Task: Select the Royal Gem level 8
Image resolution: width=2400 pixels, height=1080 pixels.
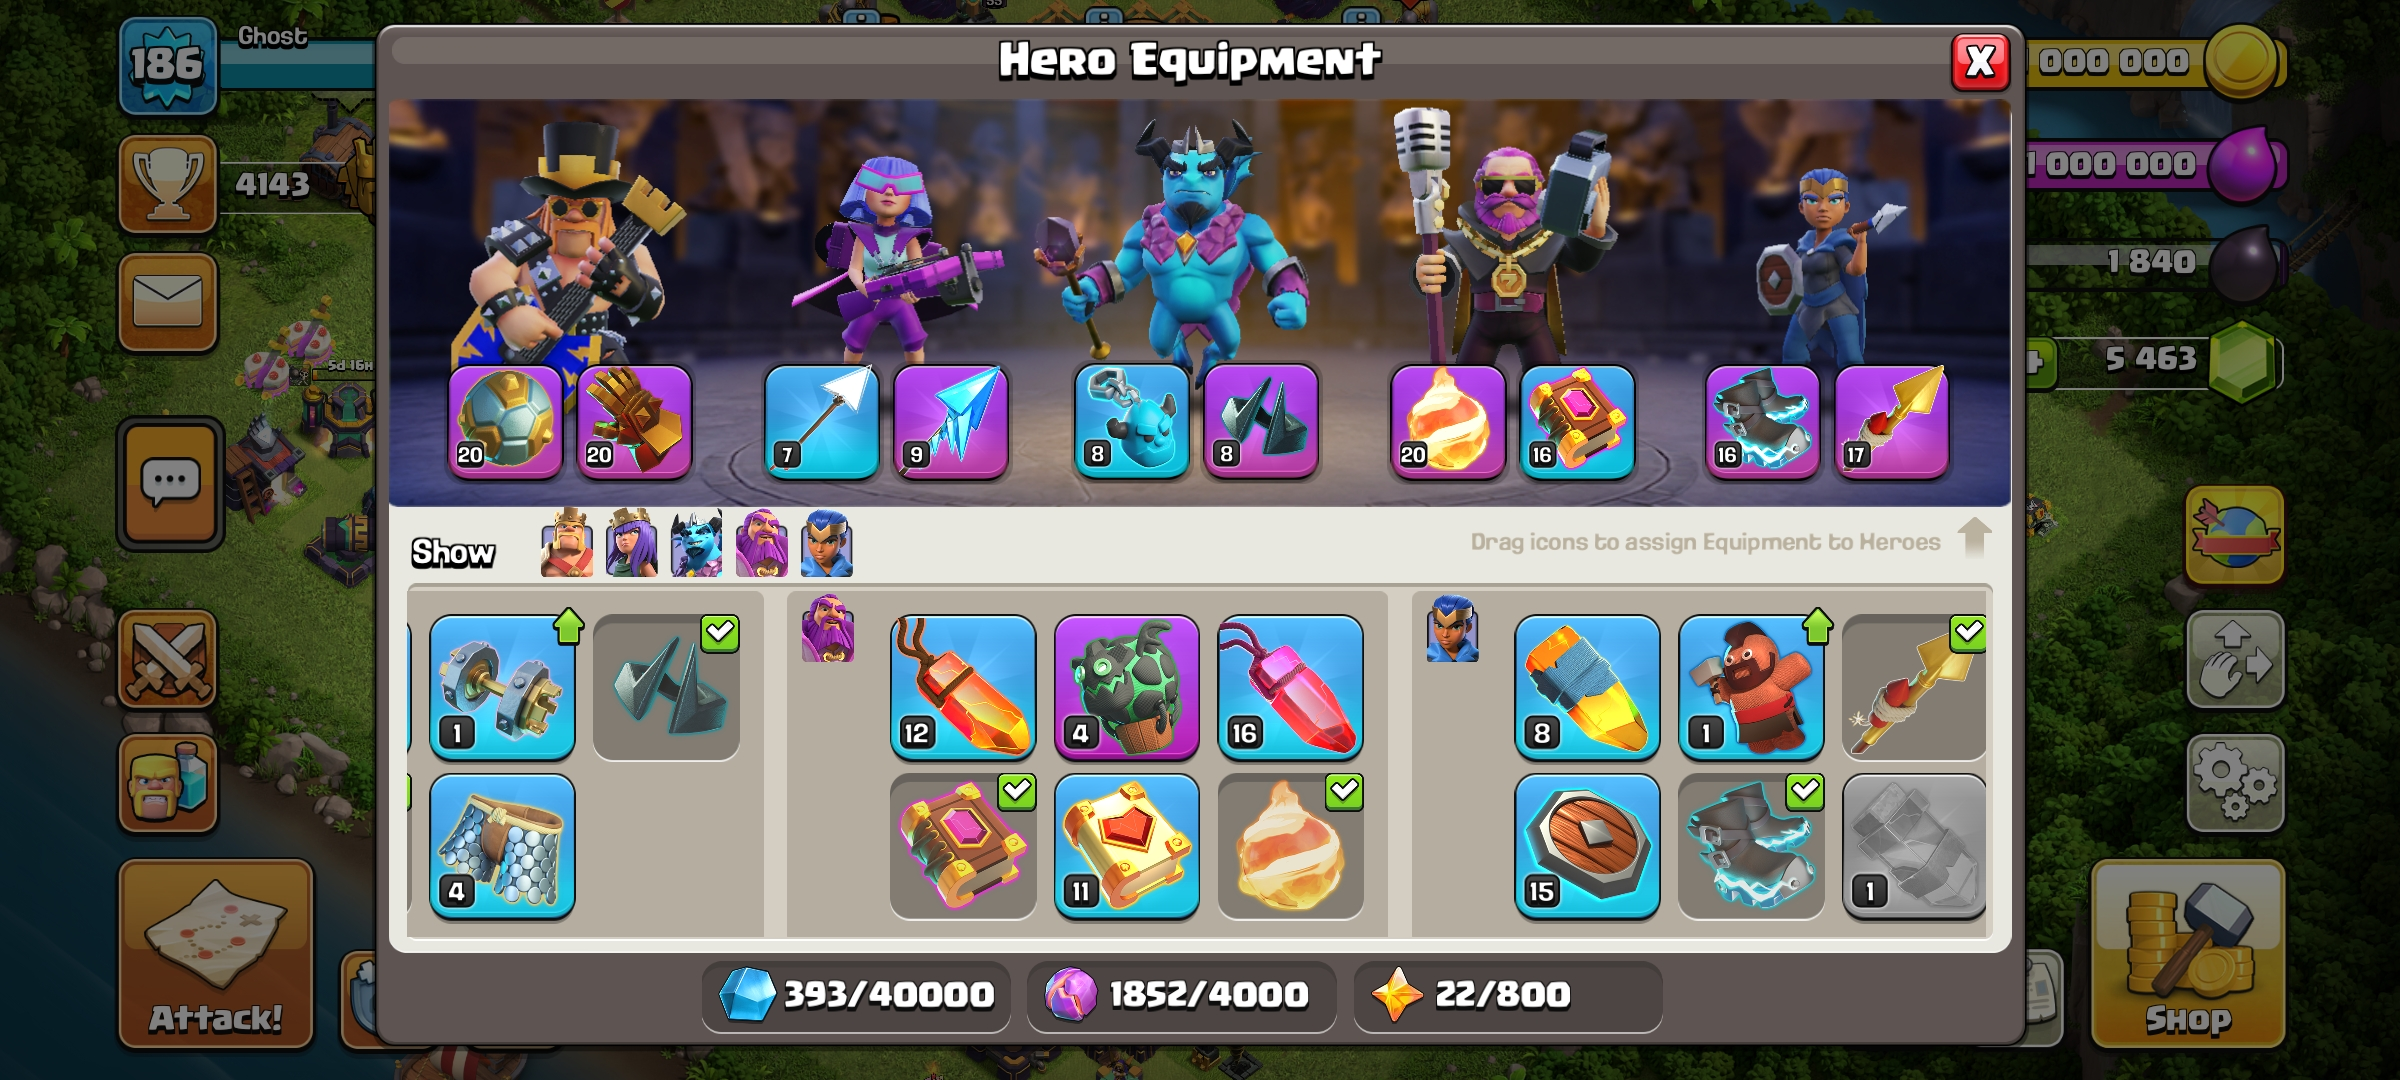Action: click(x=1587, y=687)
